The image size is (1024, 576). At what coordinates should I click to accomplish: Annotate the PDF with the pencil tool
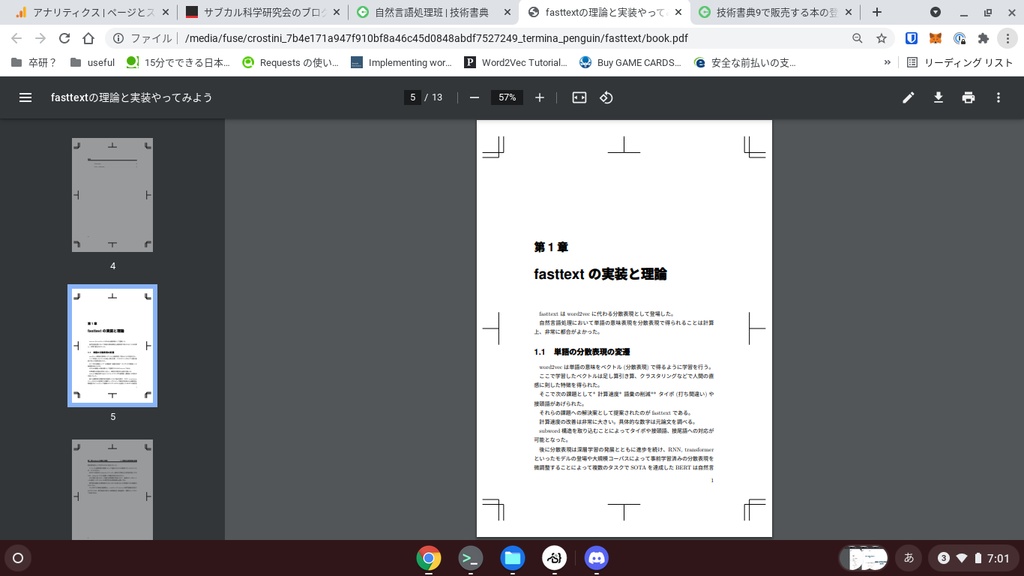pyautogui.click(x=908, y=97)
